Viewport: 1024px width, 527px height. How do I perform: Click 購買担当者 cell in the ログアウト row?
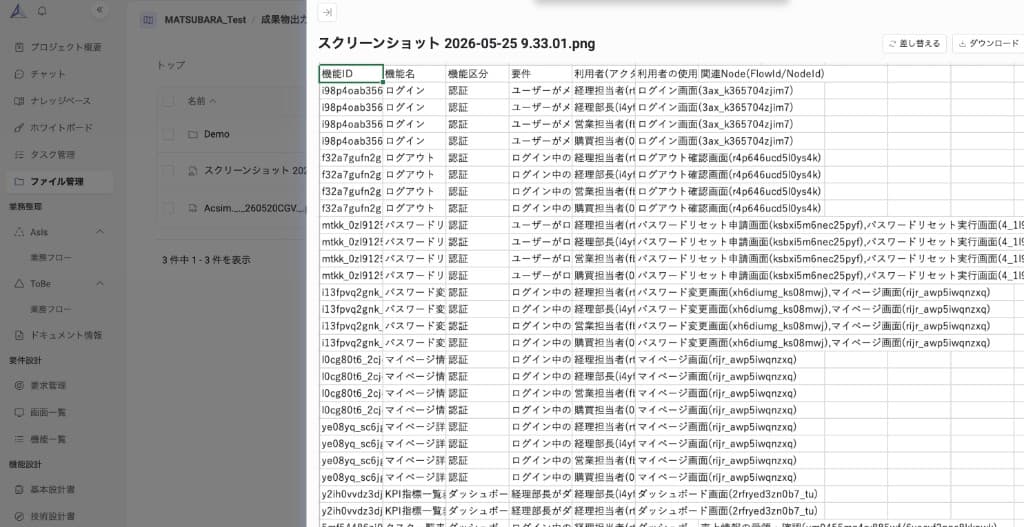(x=604, y=209)
